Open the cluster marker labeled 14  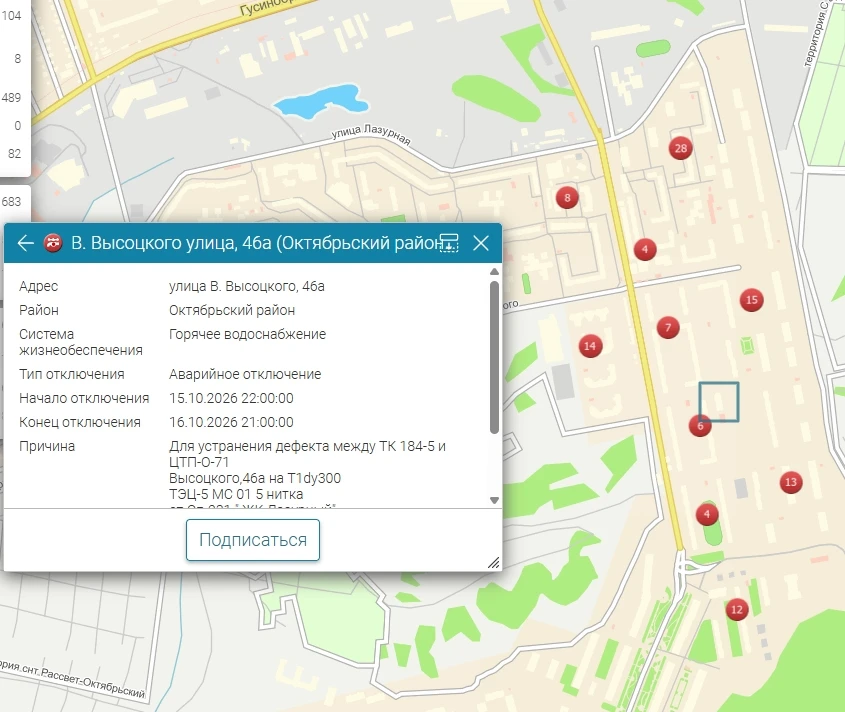click(x=590, y=346)
